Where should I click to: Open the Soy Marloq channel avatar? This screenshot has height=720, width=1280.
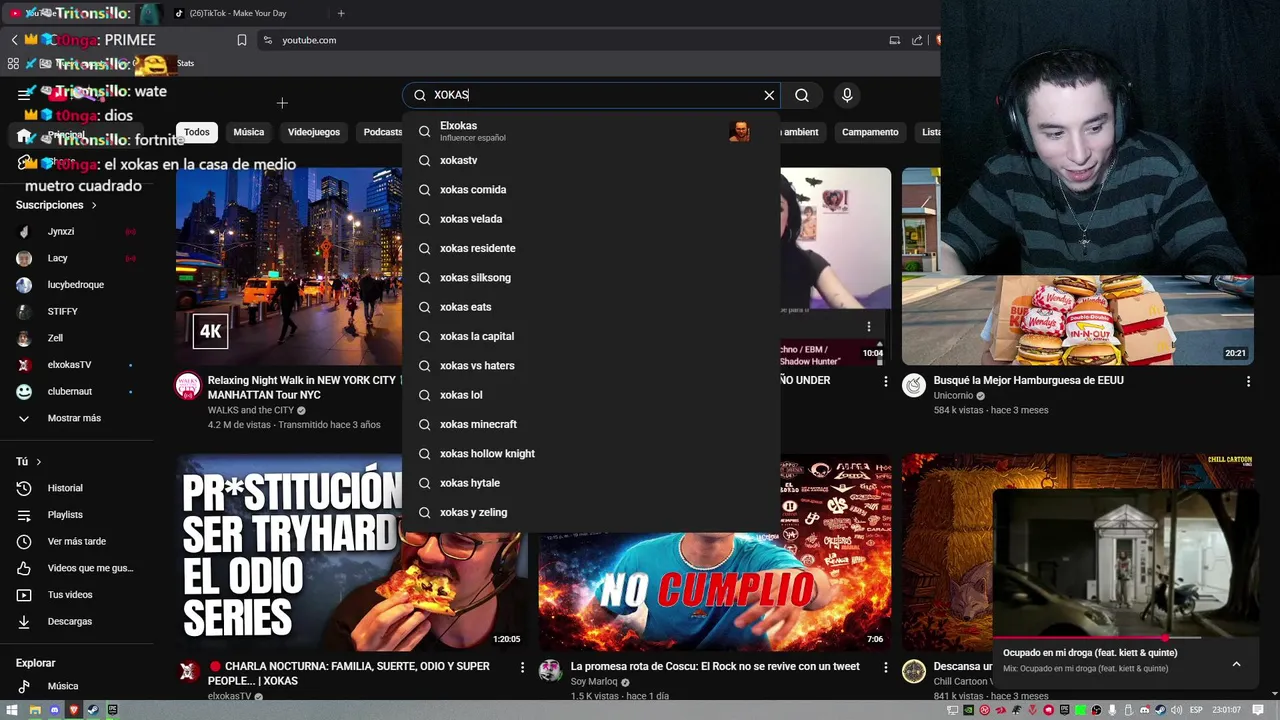click(551, 671)
